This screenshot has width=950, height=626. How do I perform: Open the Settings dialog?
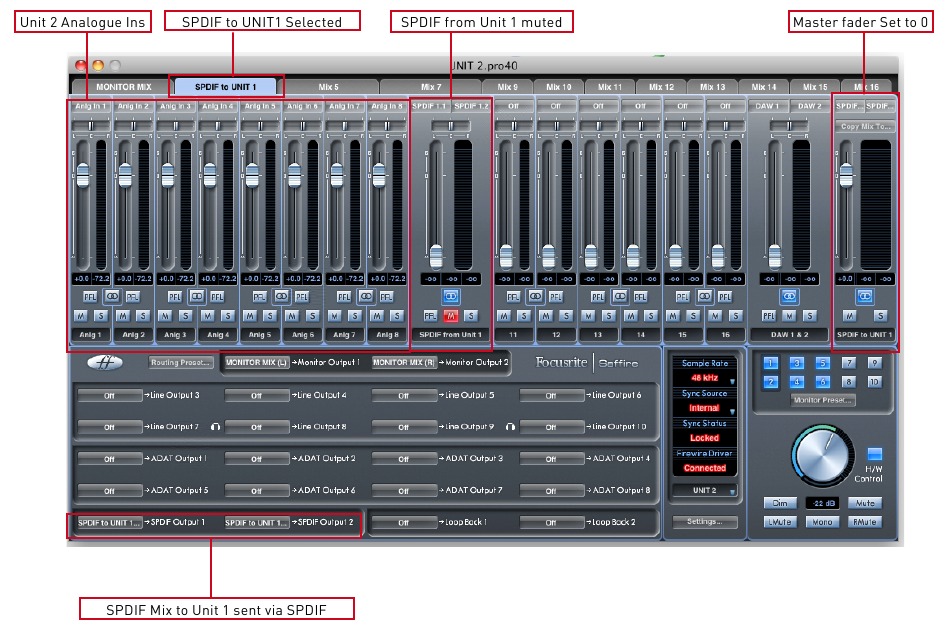pos(705,521)
